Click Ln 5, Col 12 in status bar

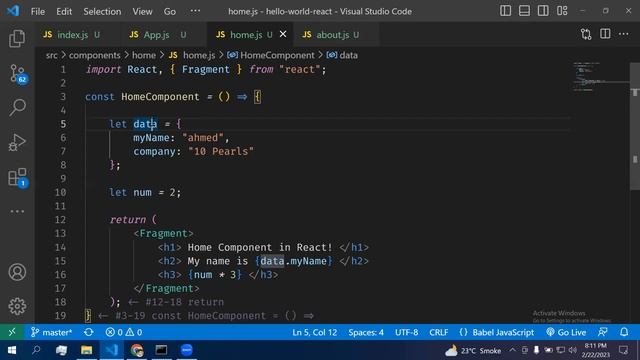(x=314, y=332)
